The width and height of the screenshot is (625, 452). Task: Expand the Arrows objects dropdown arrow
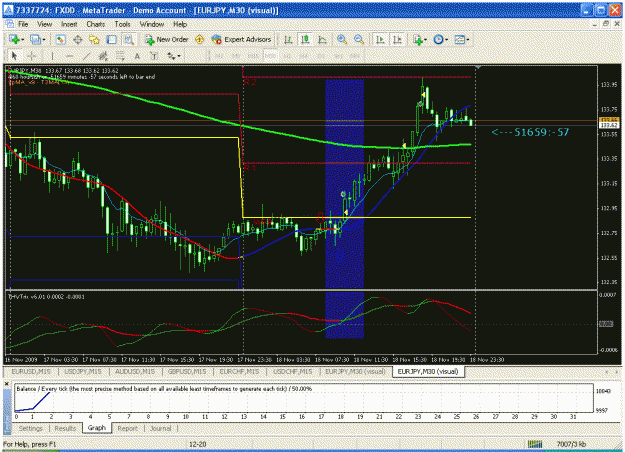click(x=179, y=56)
